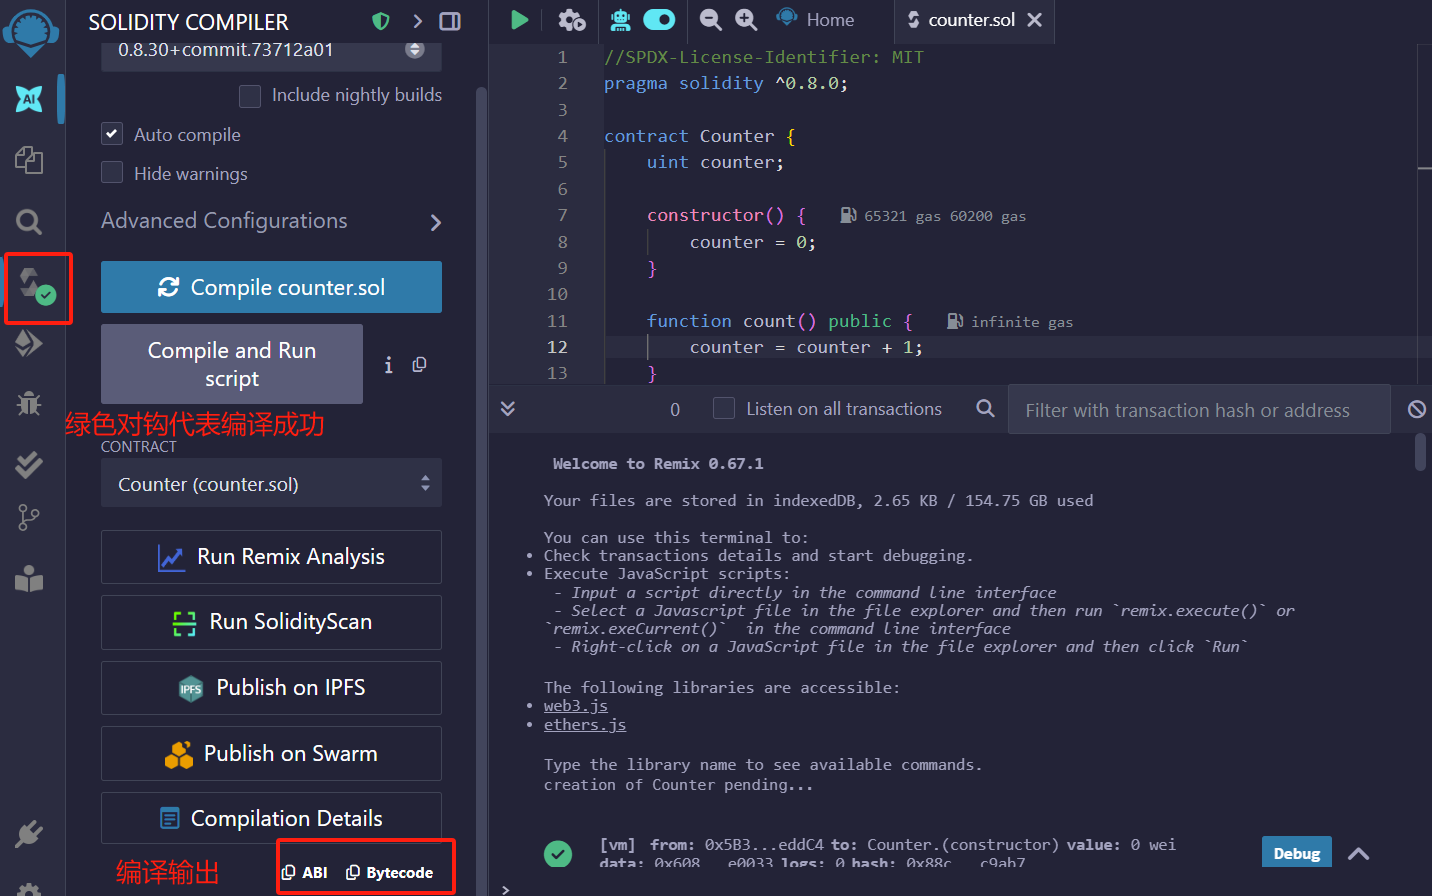Image resolution: width=1432 pixels, height=896 pixels.
Task: Click the pending transactions count 0
Action: click(675, 409)
